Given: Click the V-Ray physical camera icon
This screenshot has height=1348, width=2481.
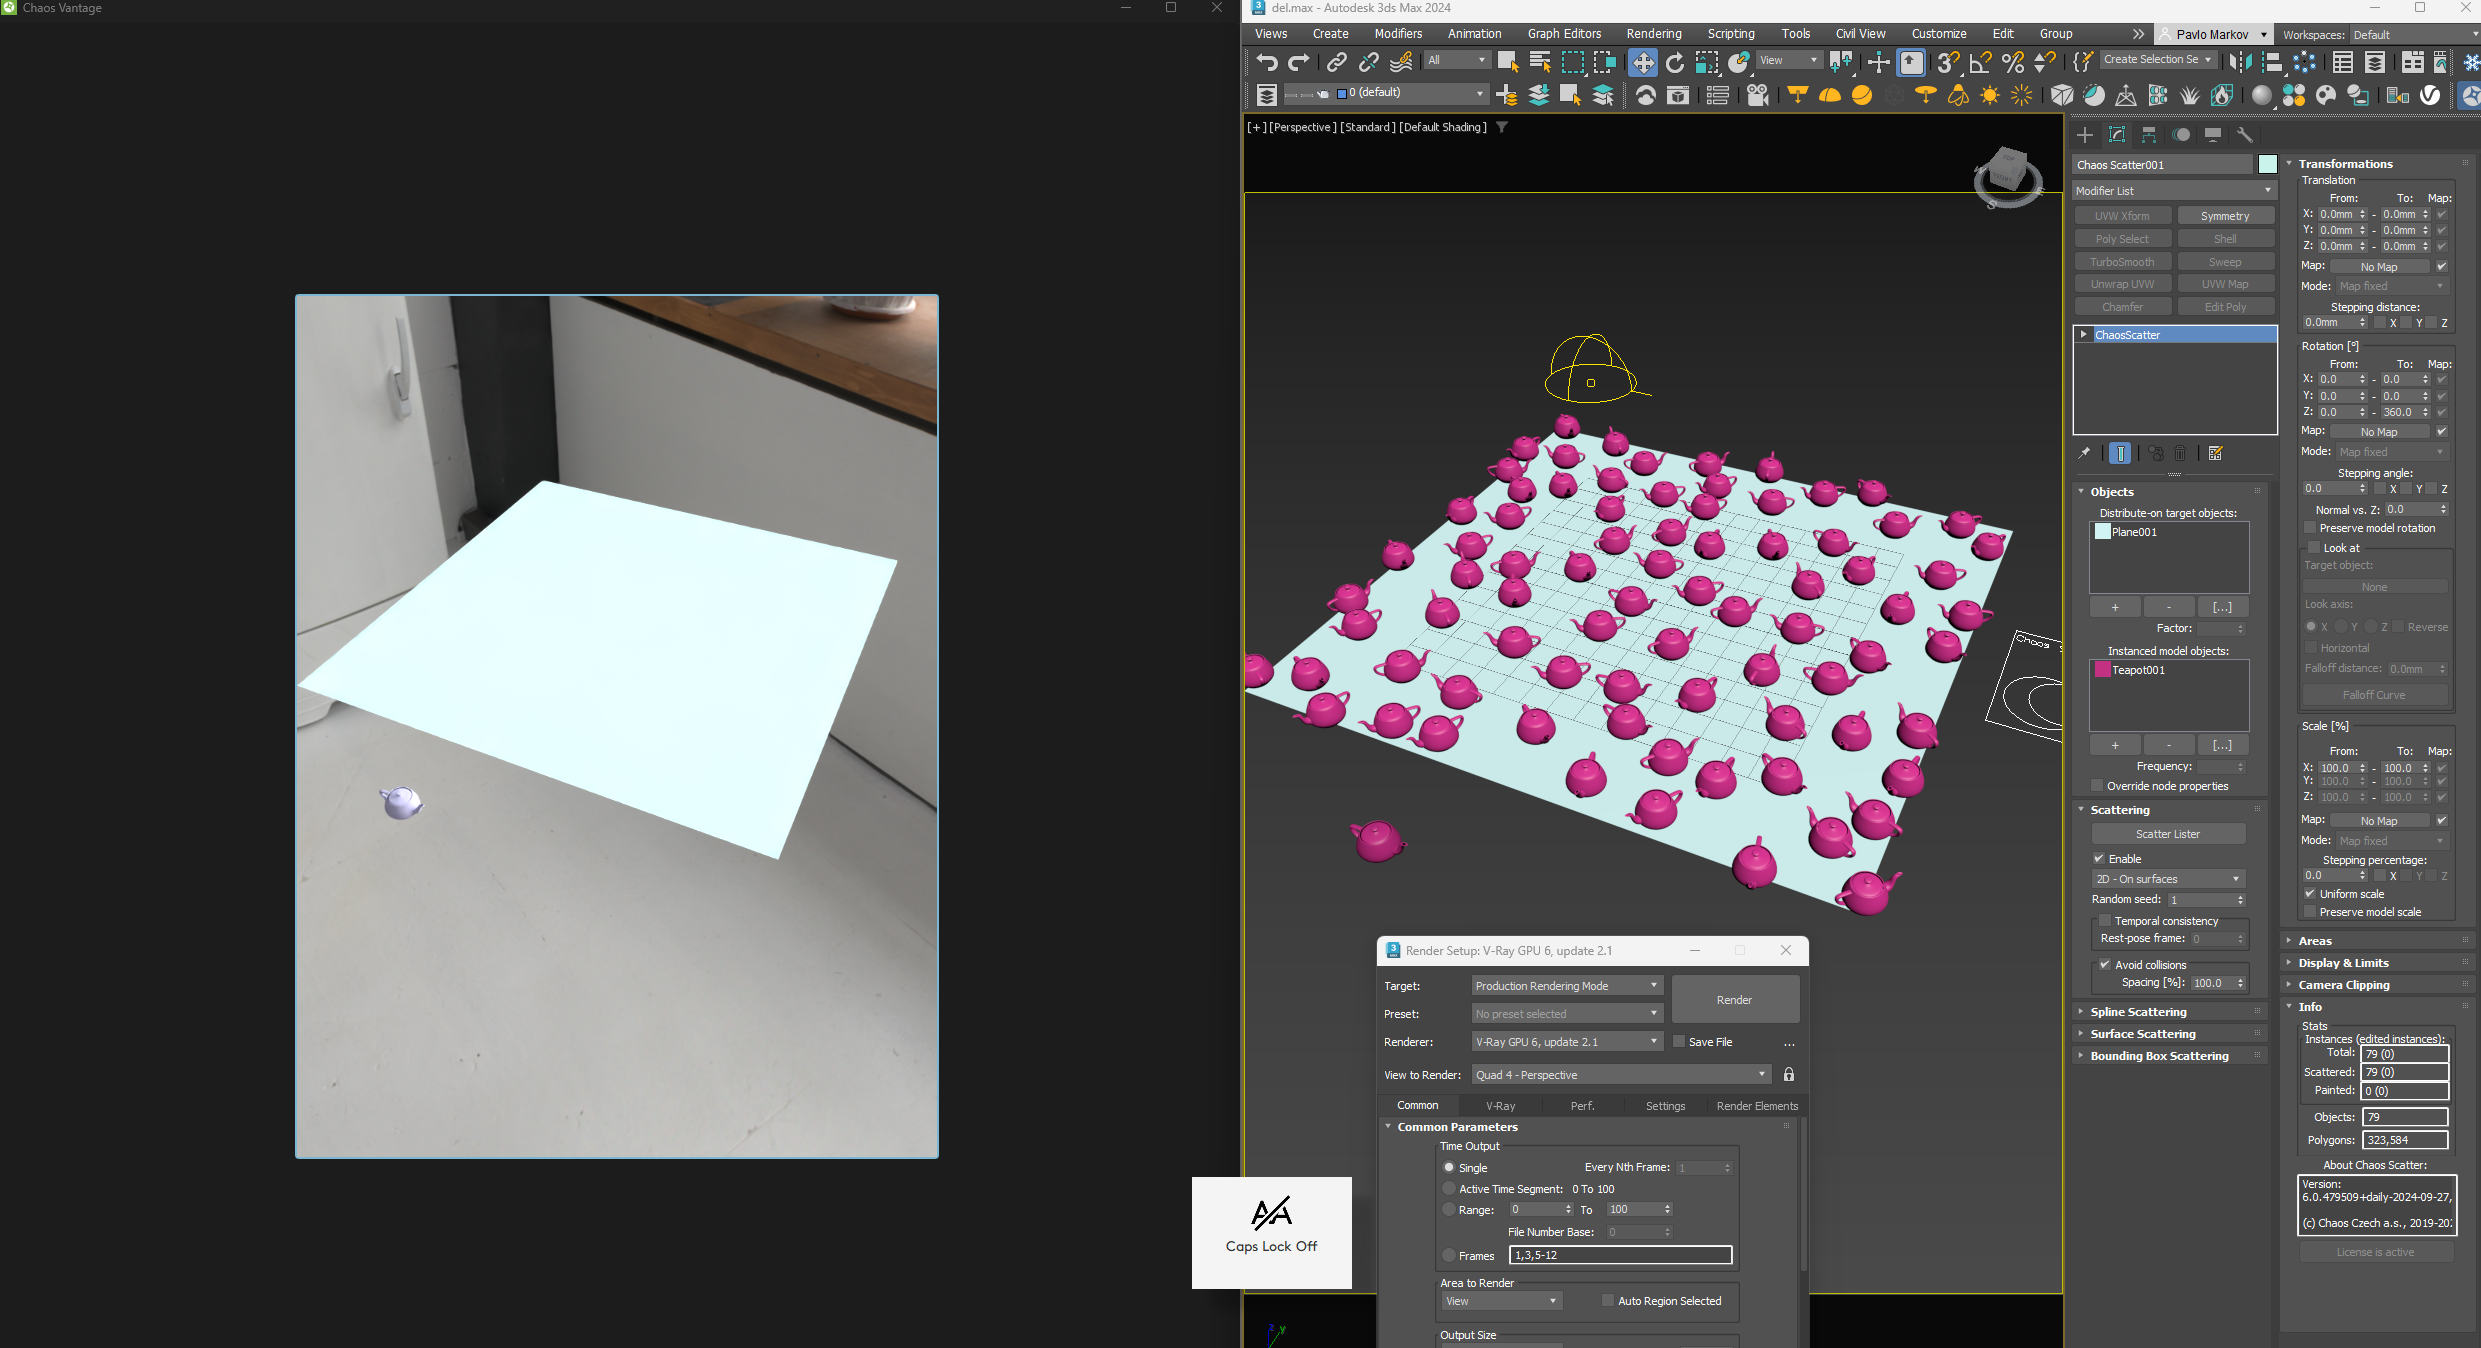Looking at the screenshot, I should coord(1758,95).
